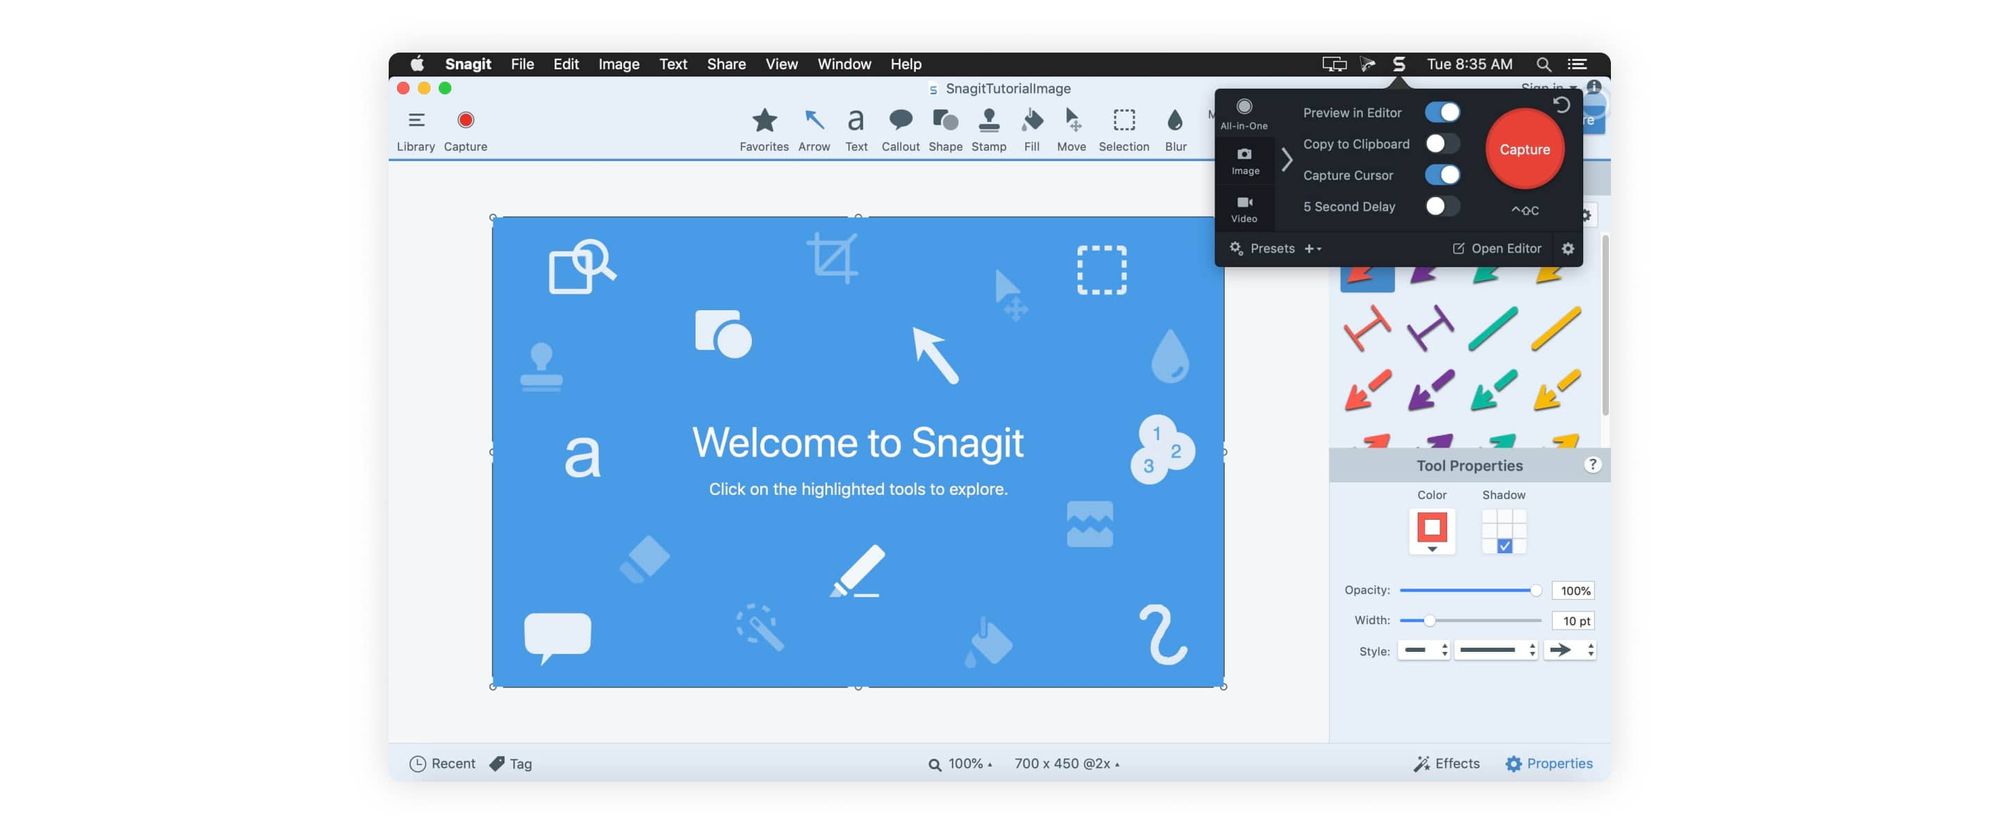The height and width of the screenshot is (833, 2000).
Task: Select the red dashed arrow quick style
Action: tap(1367, 390)
